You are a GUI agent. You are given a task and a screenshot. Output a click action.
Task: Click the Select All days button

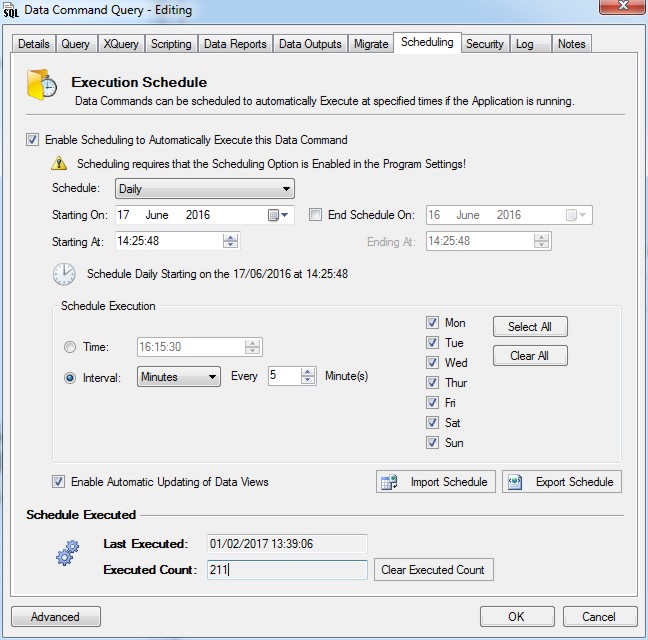click(530, 327)
